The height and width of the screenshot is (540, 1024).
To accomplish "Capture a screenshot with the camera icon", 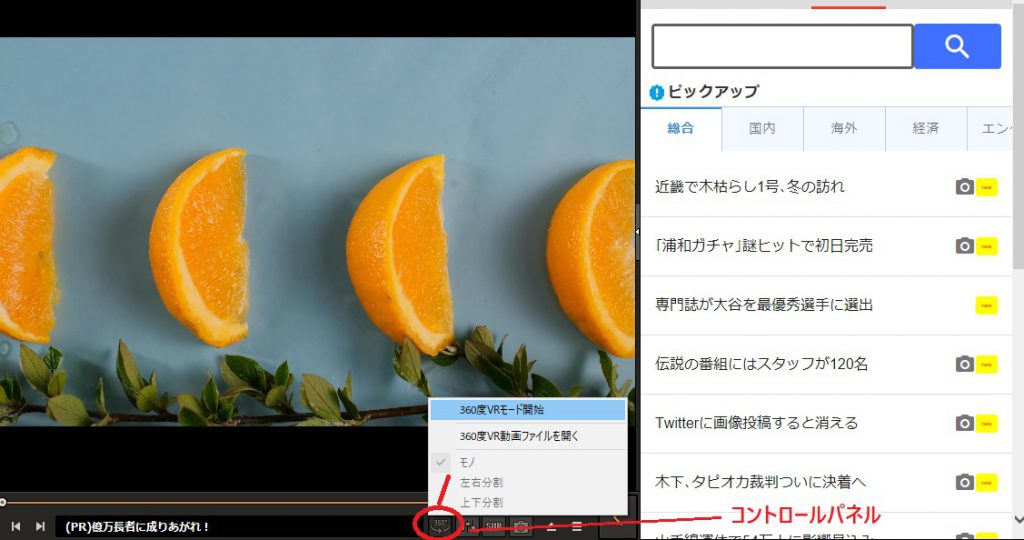I will pyautogui.click(x=520, y=526).
